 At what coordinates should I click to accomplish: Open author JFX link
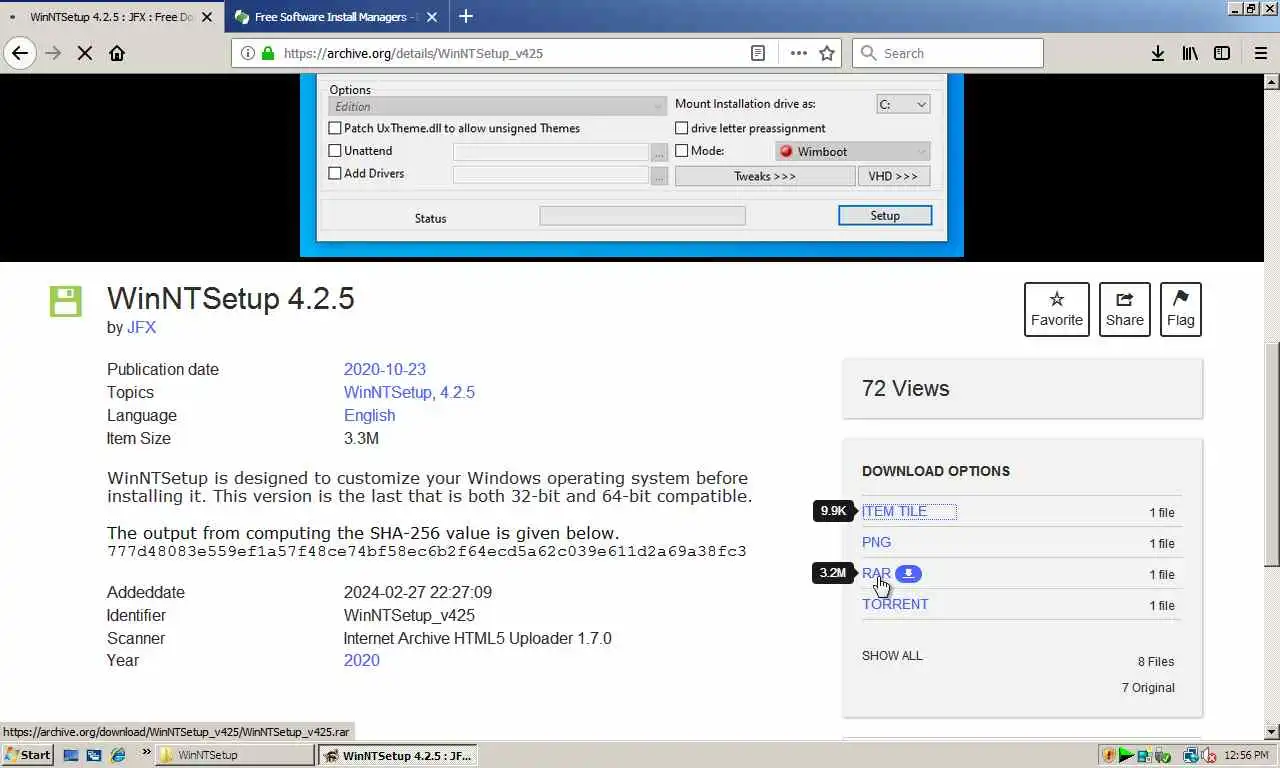[x=141, y=327]
